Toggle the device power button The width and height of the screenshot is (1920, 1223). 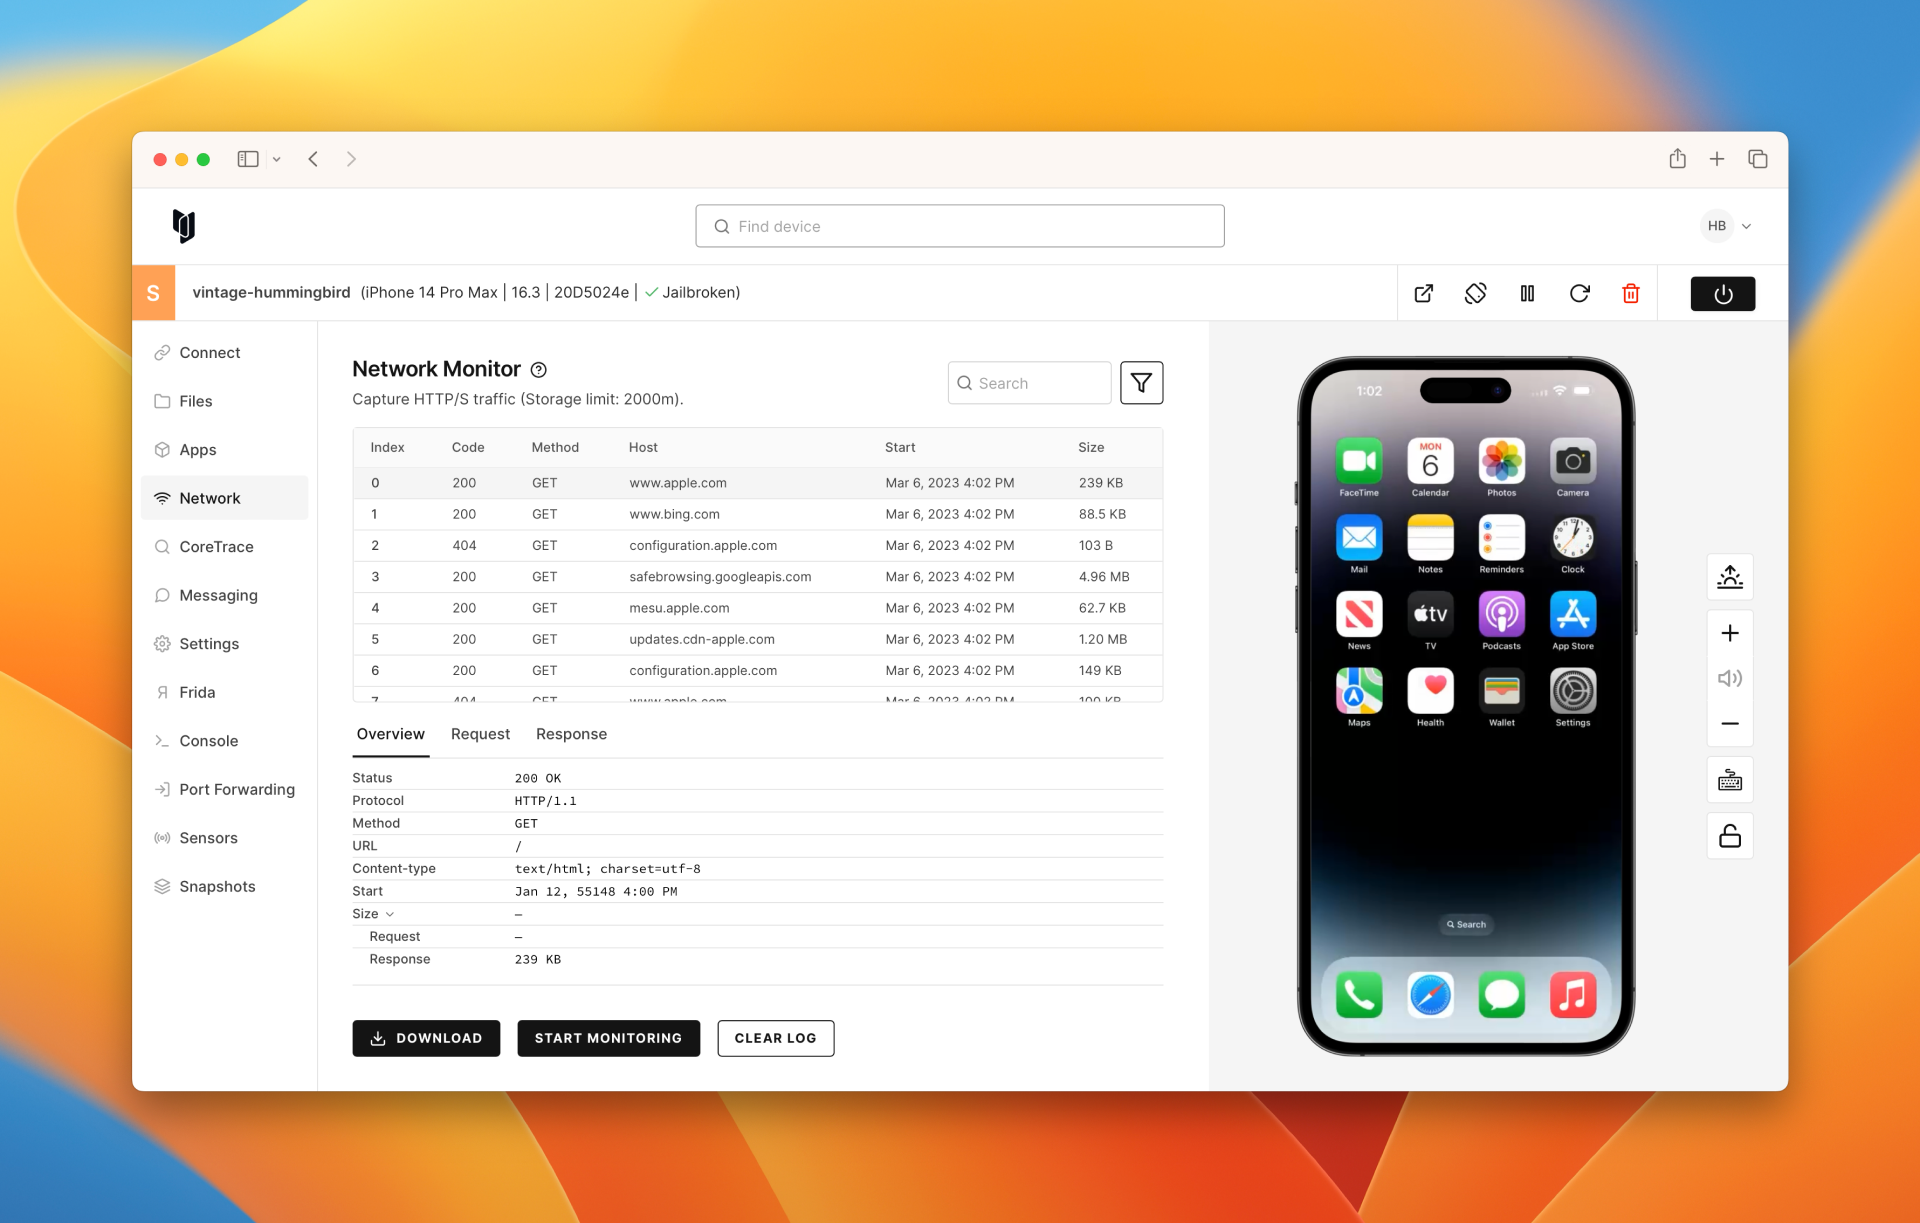click(x=1722, y=294)
